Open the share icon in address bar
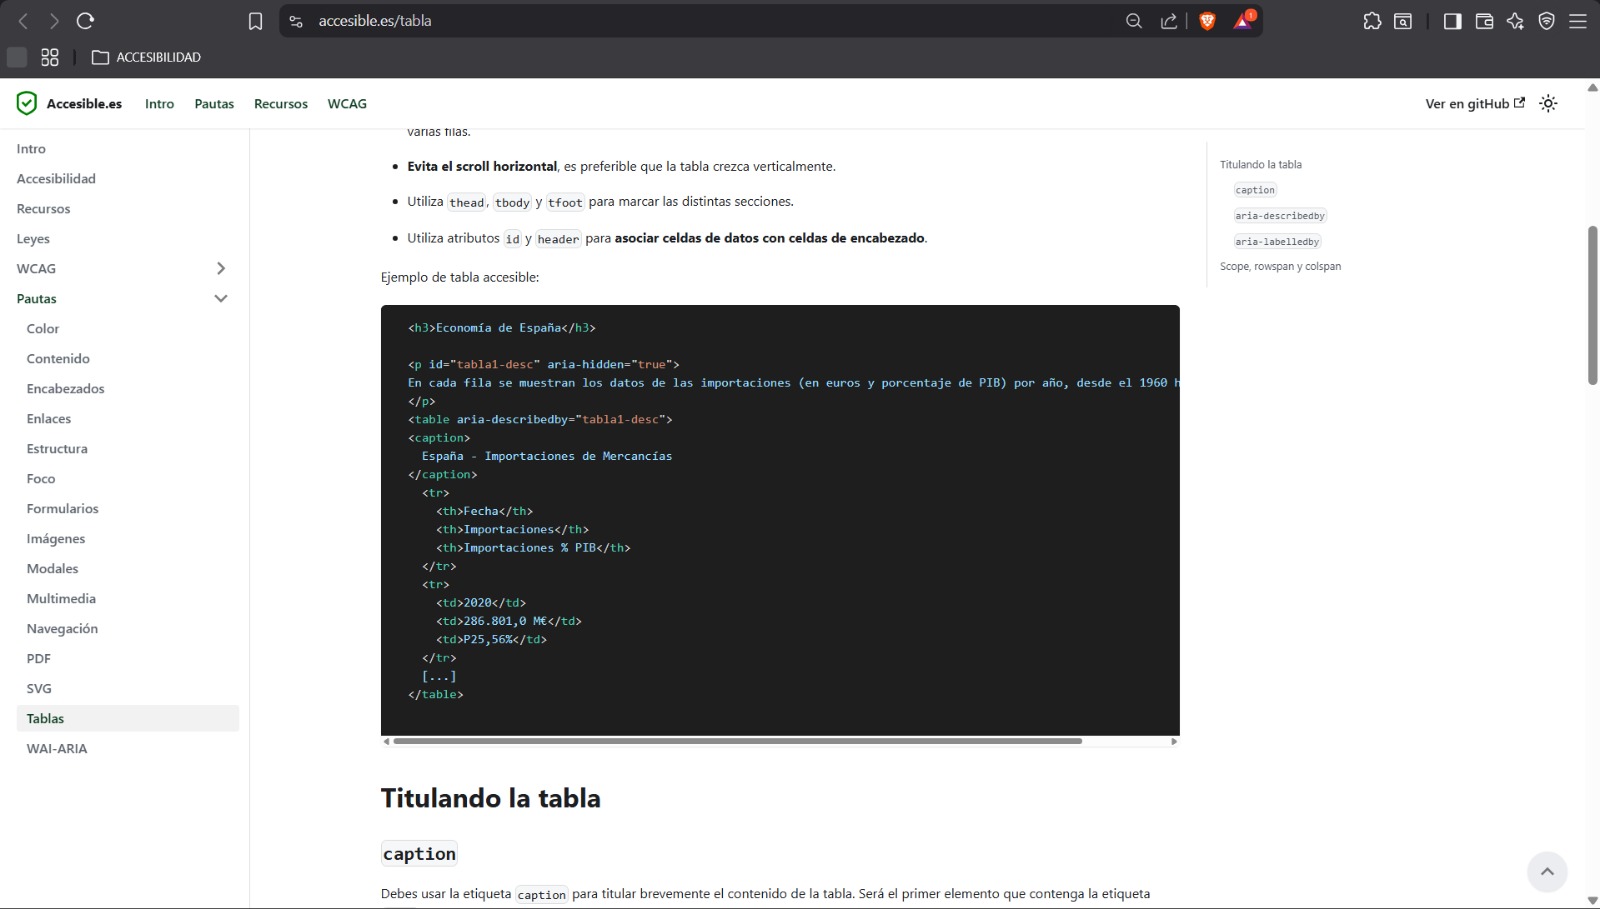 pos(1168,21)
